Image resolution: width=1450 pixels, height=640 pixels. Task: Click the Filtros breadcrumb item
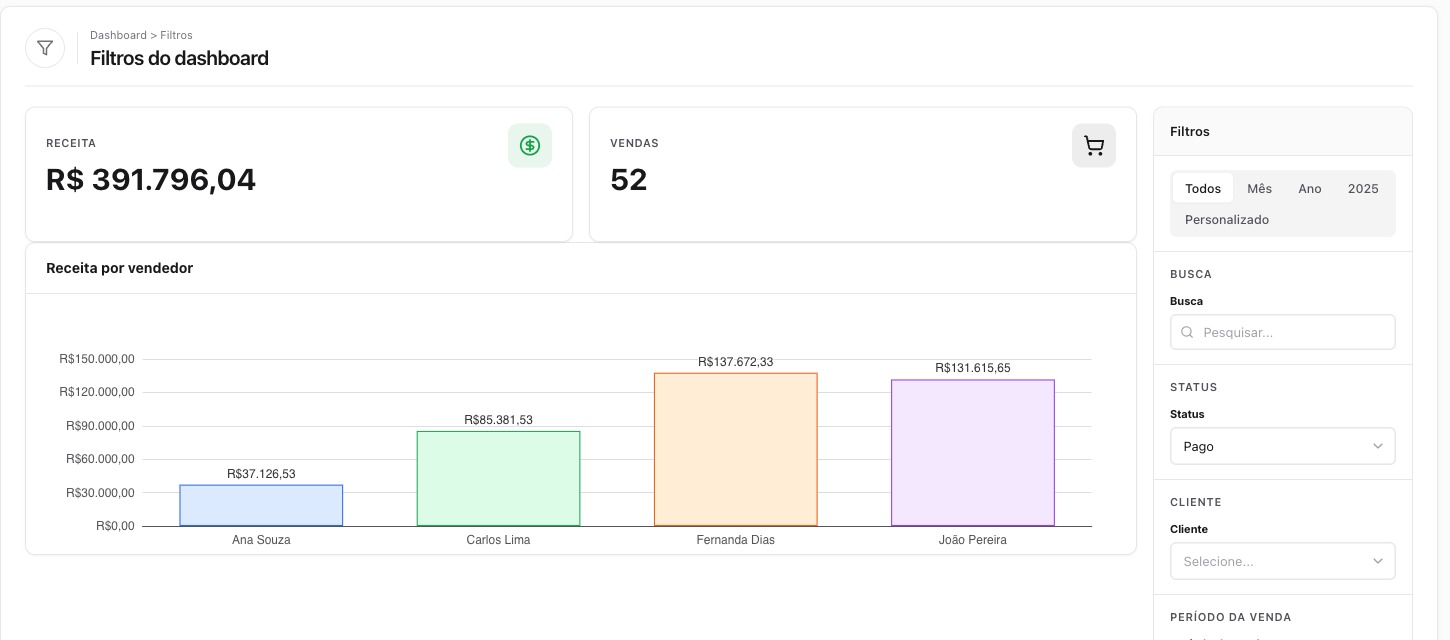pyautogui.click(x=177, y=35)
